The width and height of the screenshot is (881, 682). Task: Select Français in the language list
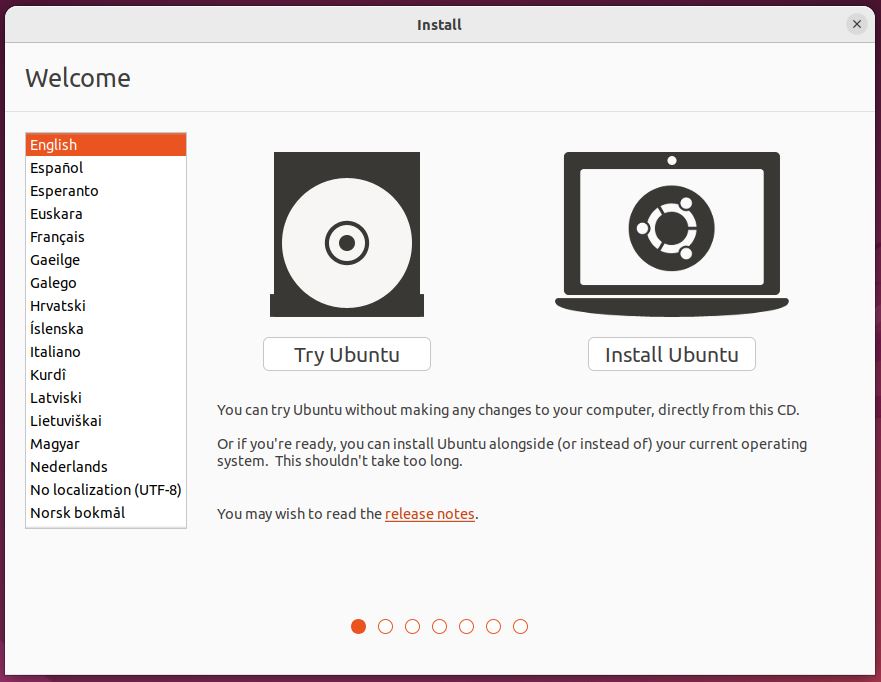(x=106, y=237)
